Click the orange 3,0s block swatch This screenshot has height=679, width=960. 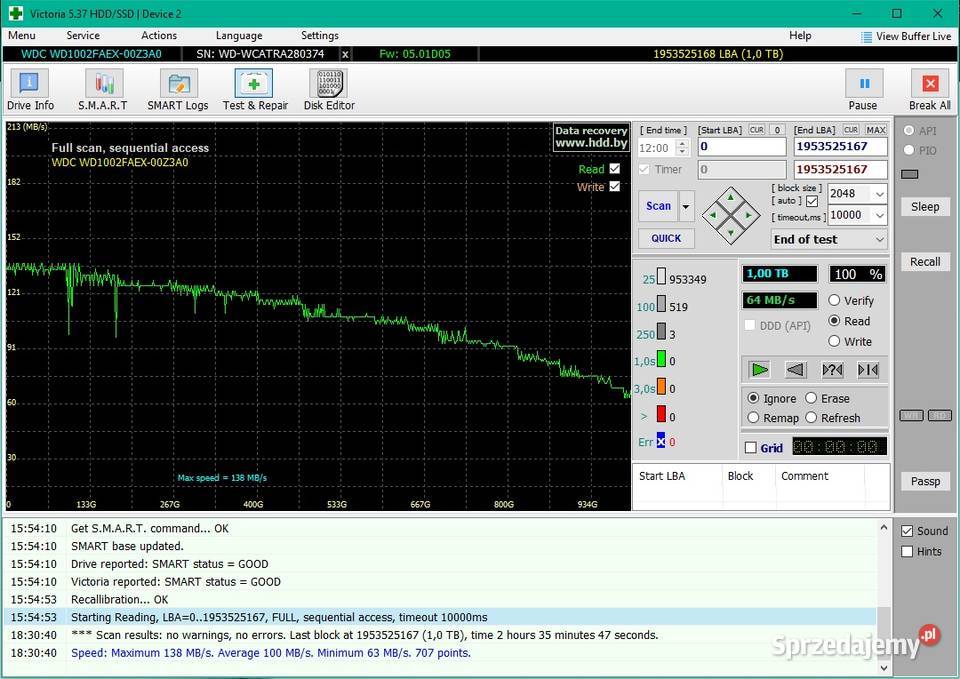pos(661,386)
